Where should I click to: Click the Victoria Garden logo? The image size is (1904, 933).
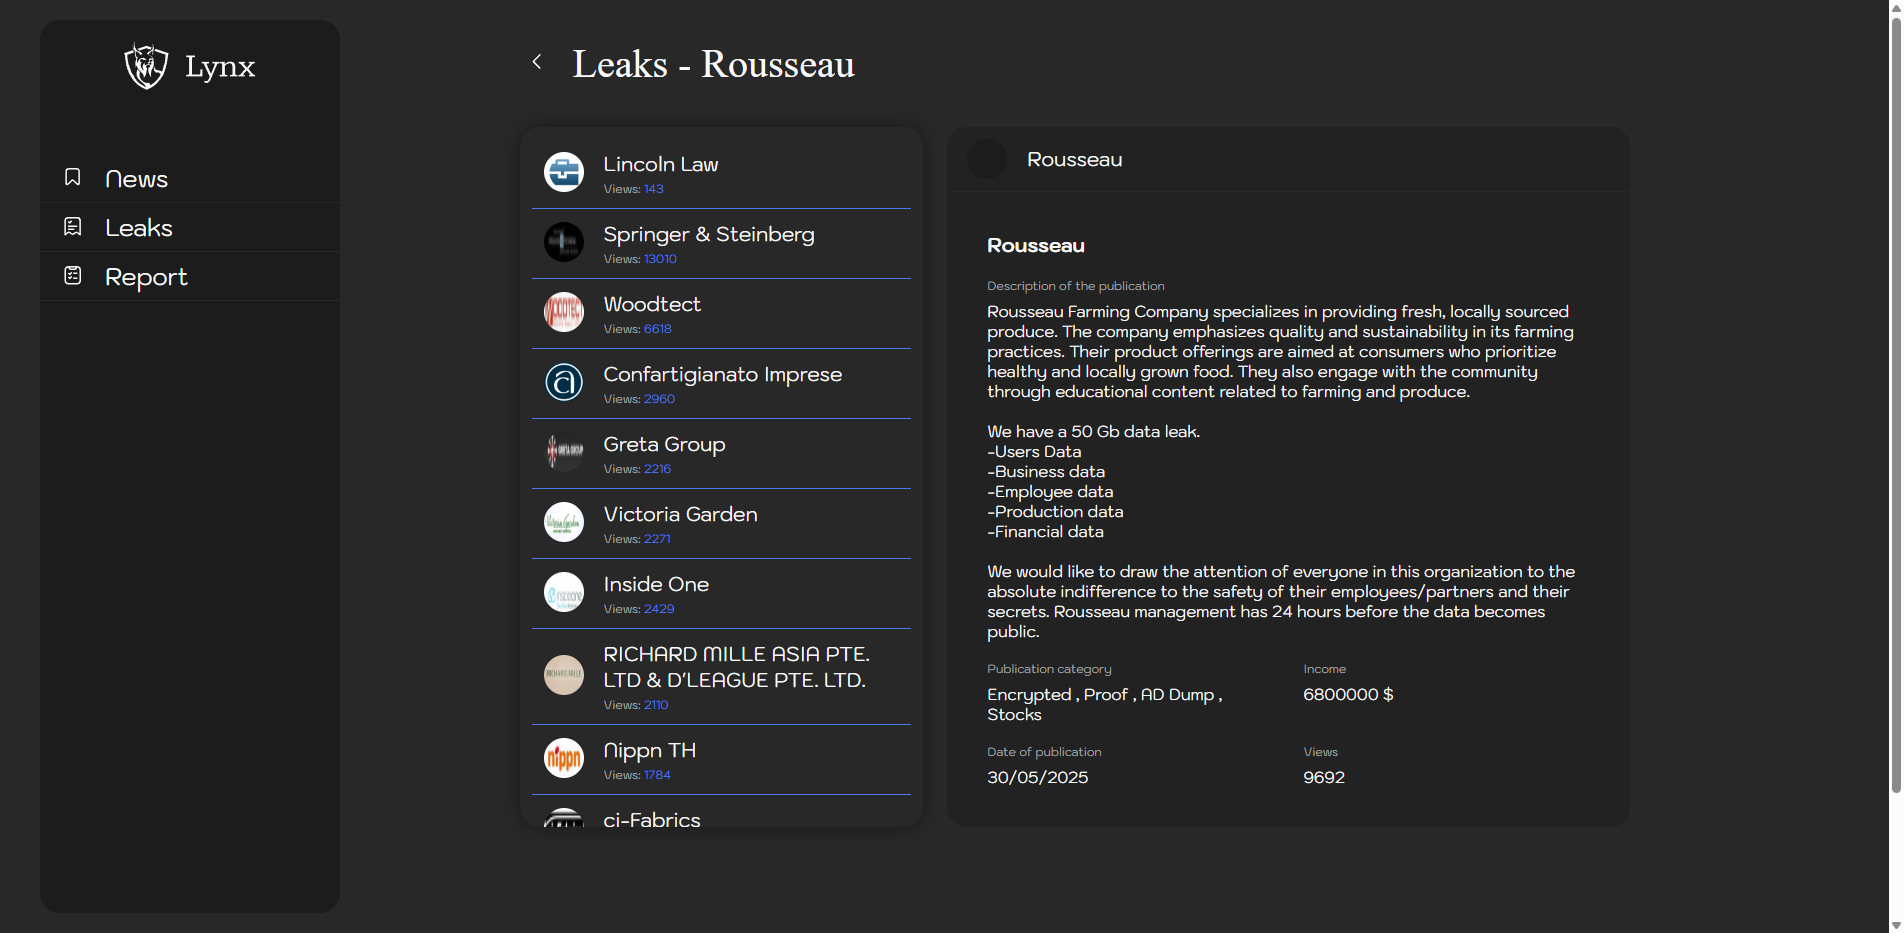click(564, 522)
